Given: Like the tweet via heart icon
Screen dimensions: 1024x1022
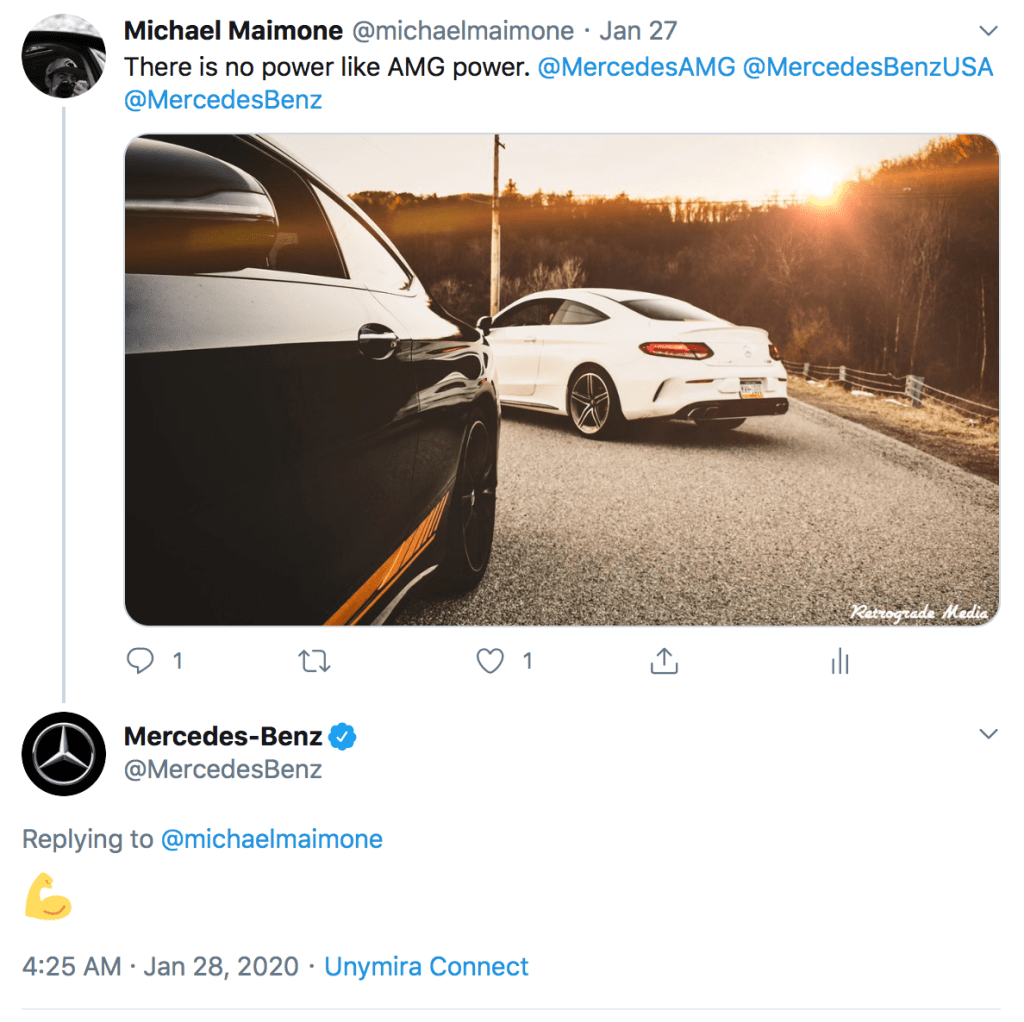Looking at the screenshot, I should tap(489, 661).
